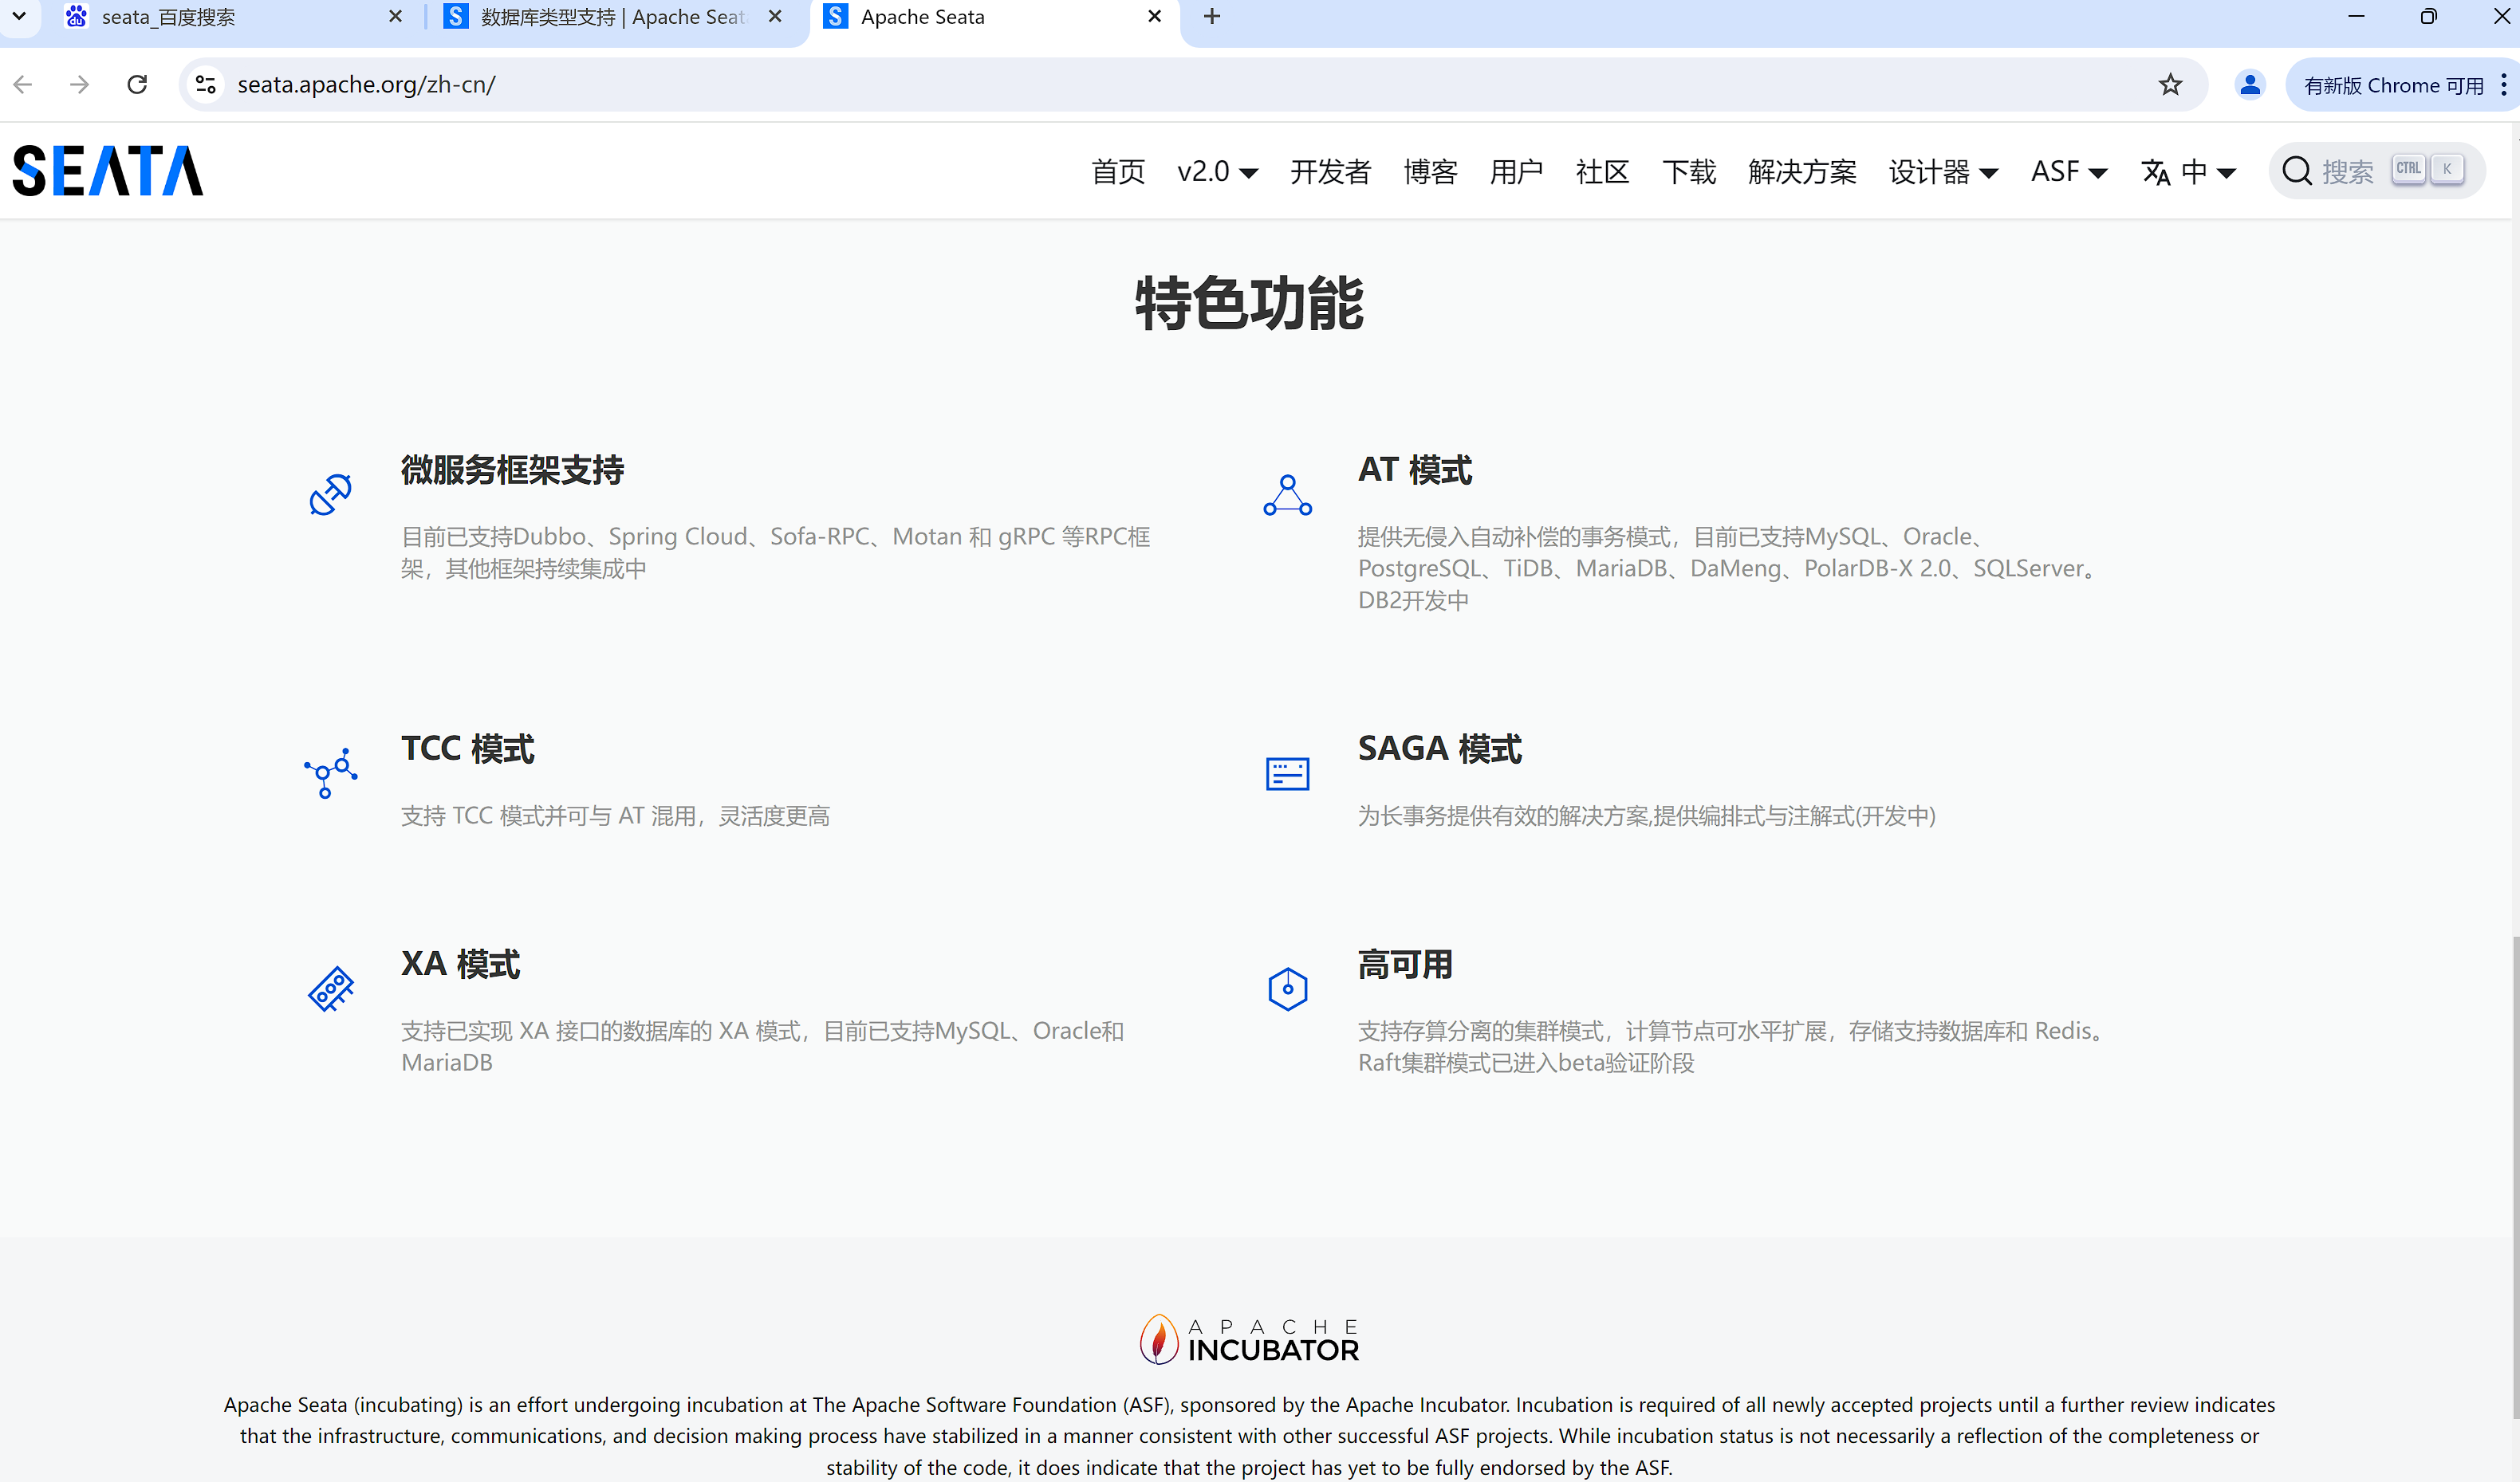Close the seata_百度搜索 tab
2520x1482 pixels.
click(x=395, y=16)
